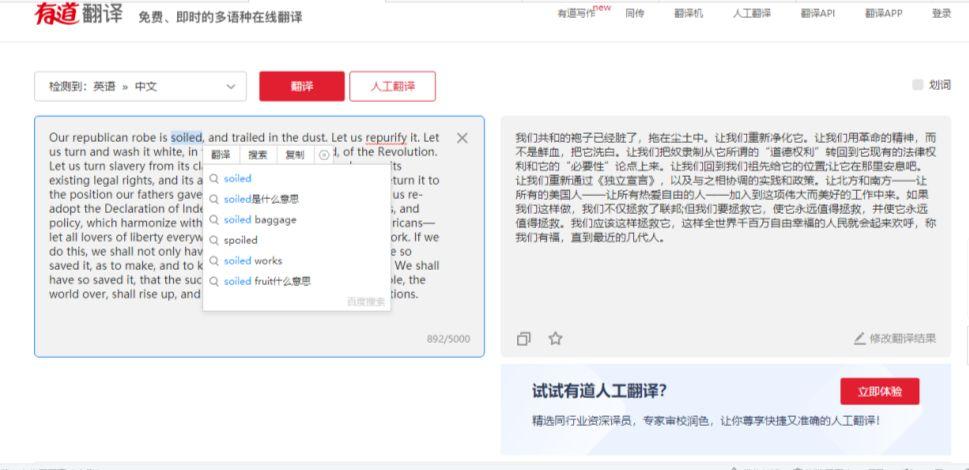Copy the translation result icon

tap(523, 338)
